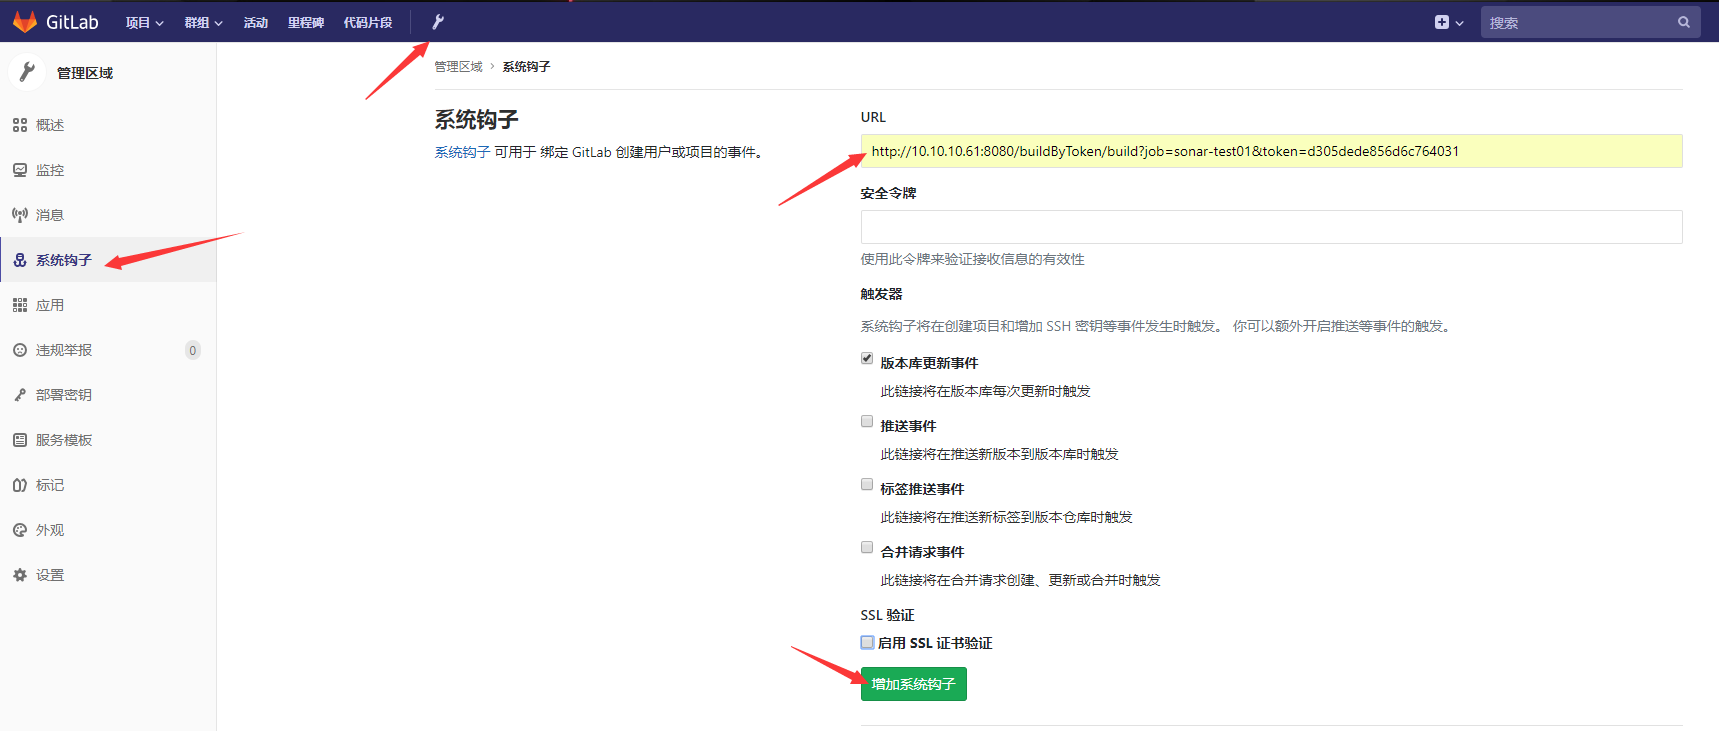Click the 部署密钥 key icon

[20, 395]
